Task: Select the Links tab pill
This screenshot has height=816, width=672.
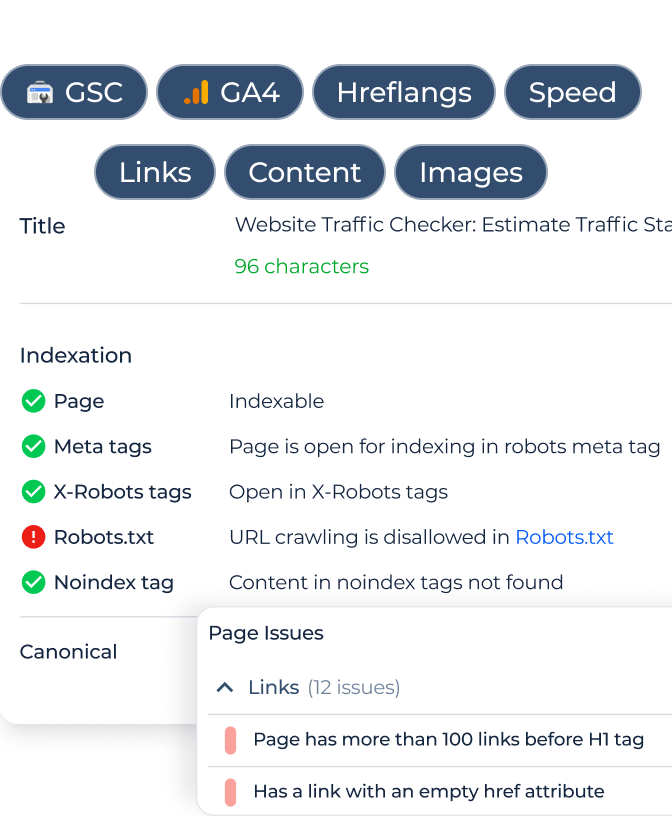Action: [x=155, y=172]
